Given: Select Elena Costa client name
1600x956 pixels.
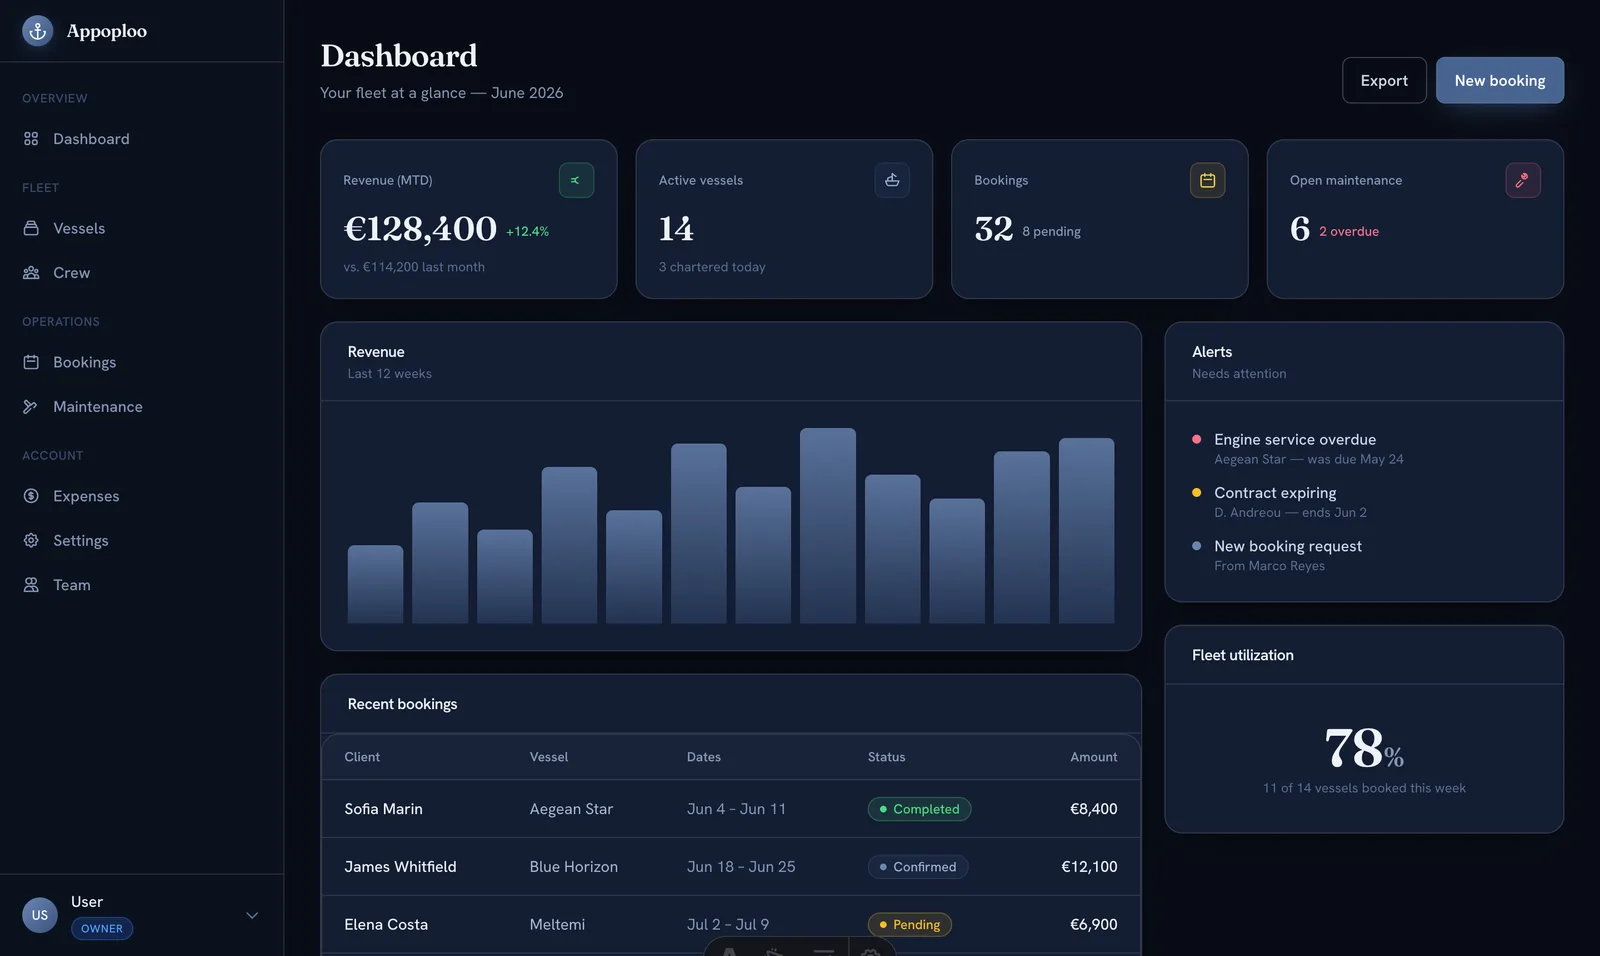Looking at the screenshot, I should [386, 925].
